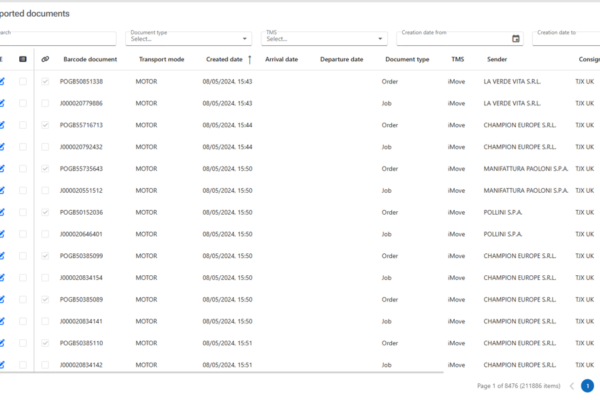This screenshot has width=600, height=400.
Task: Click the Transport mode column header
Action: click(161, 59)
